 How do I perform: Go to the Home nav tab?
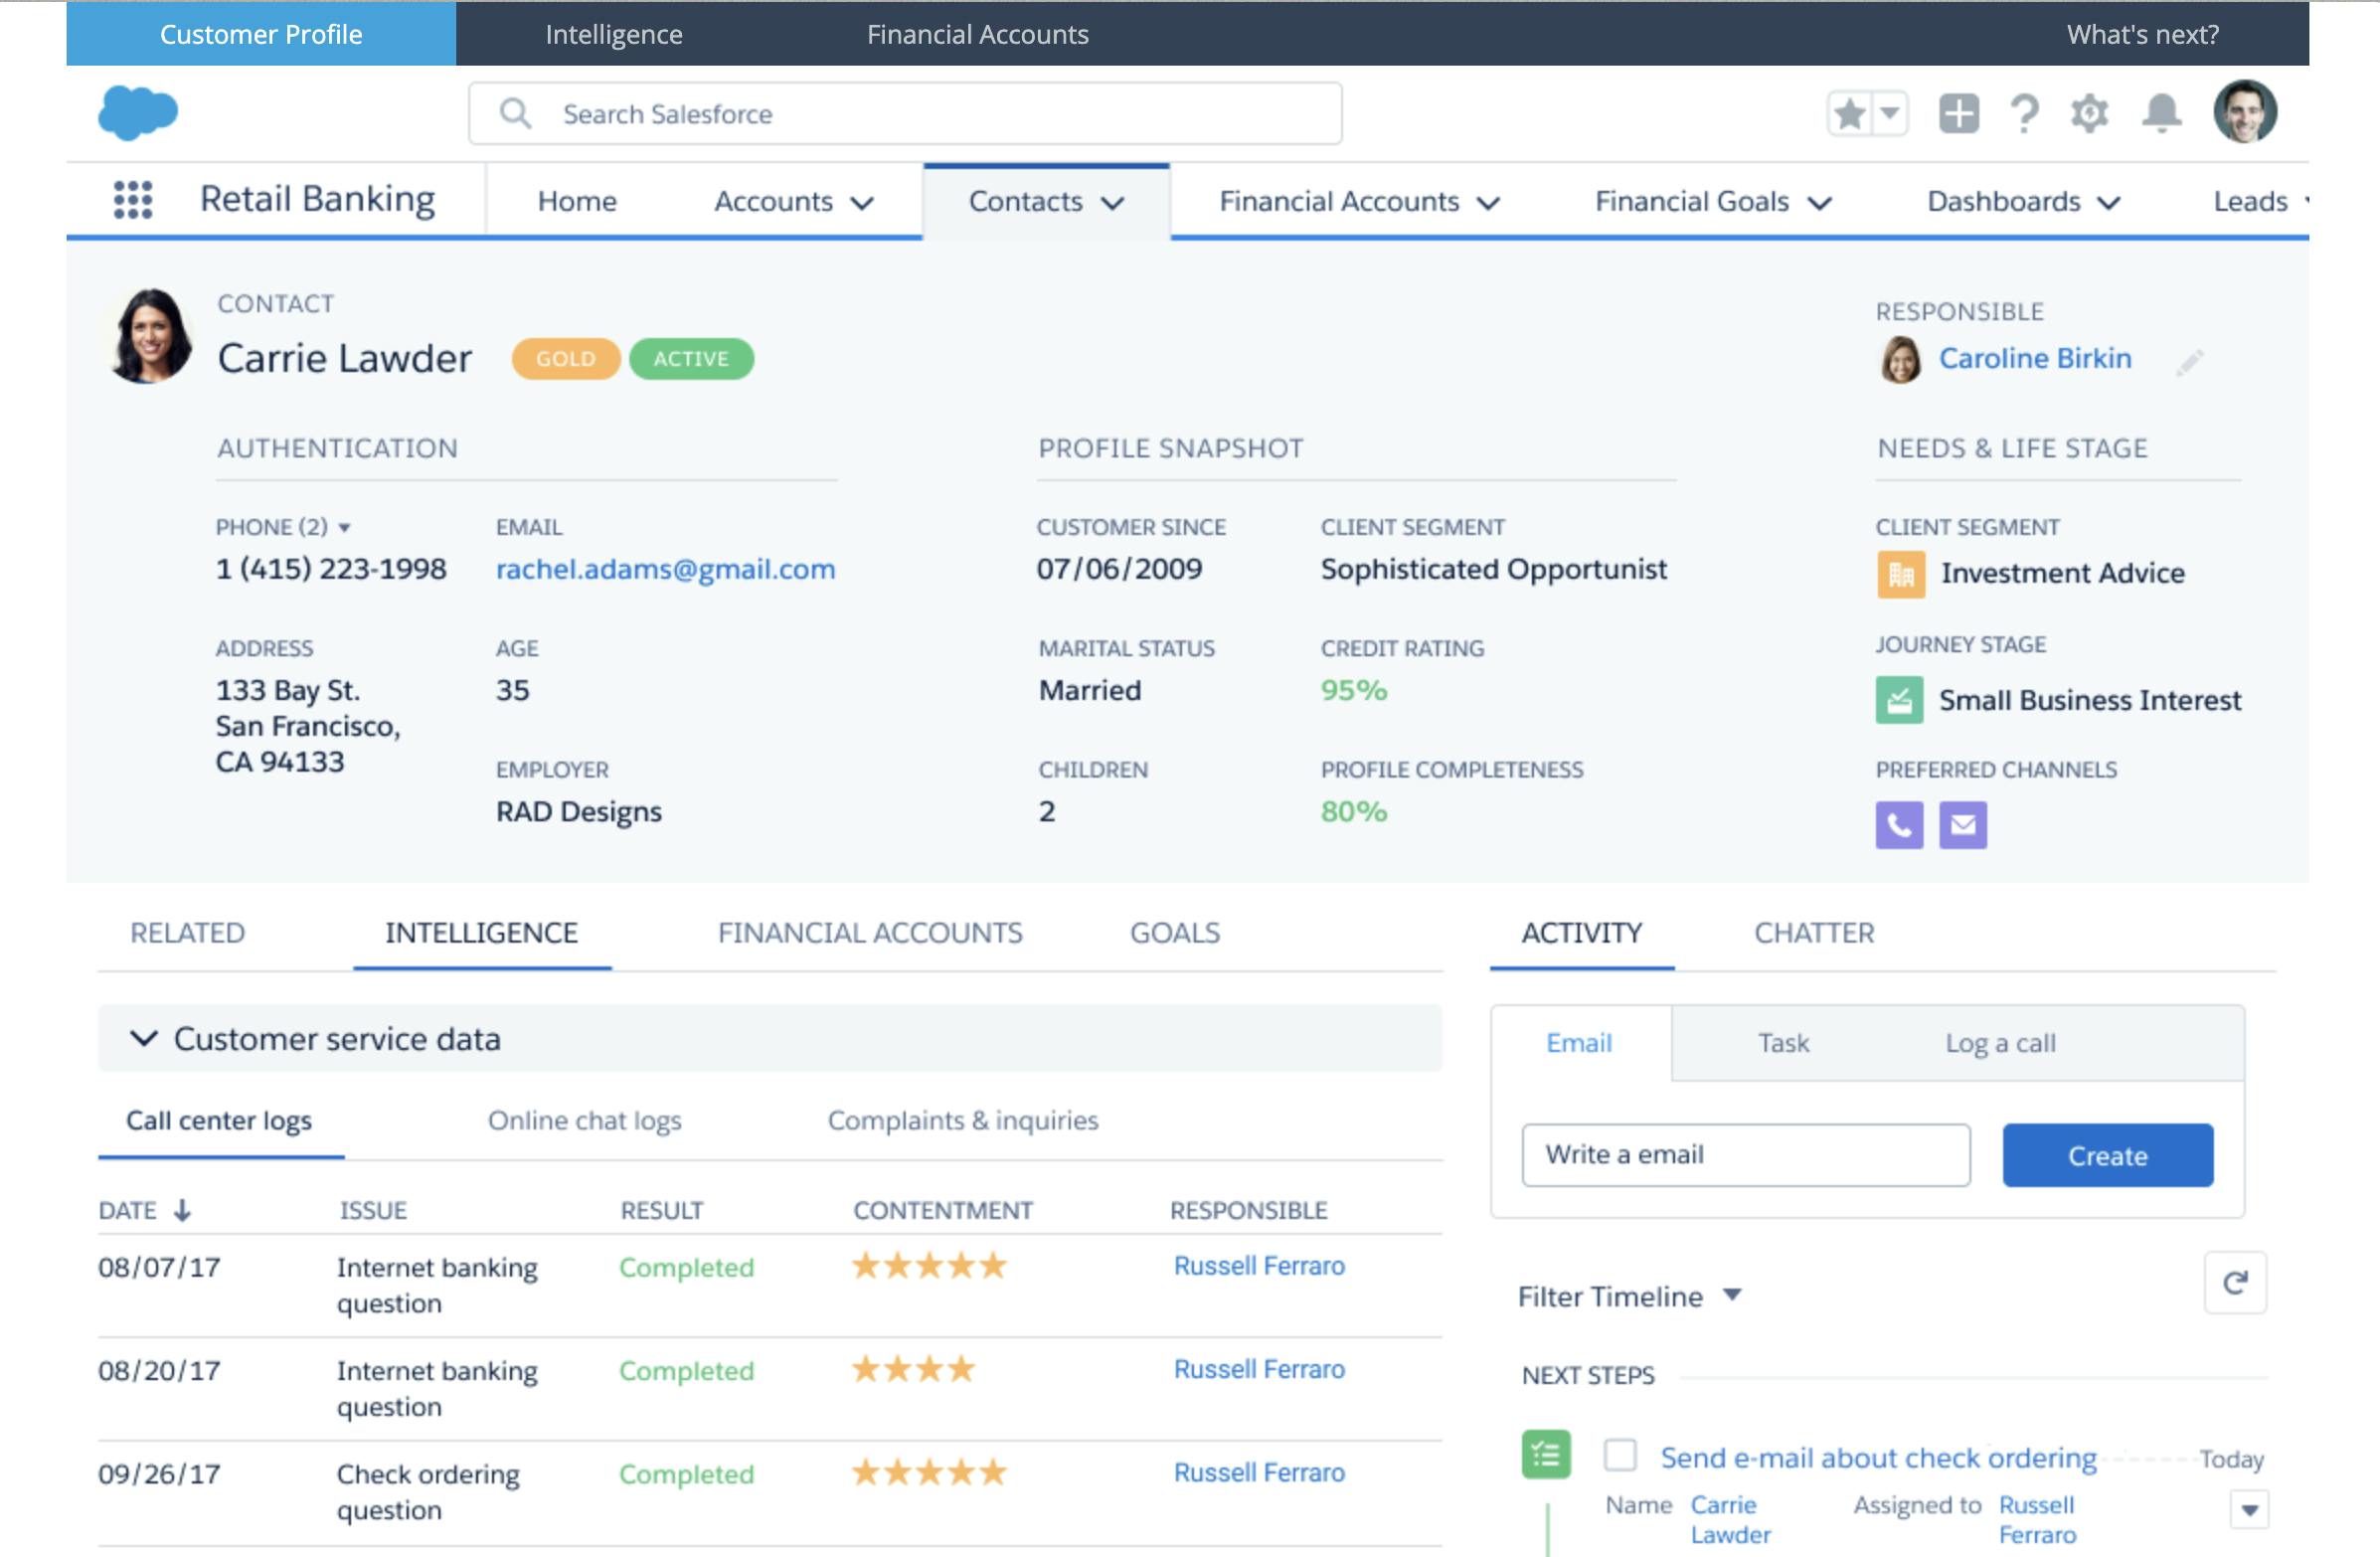tap(577, 201)
